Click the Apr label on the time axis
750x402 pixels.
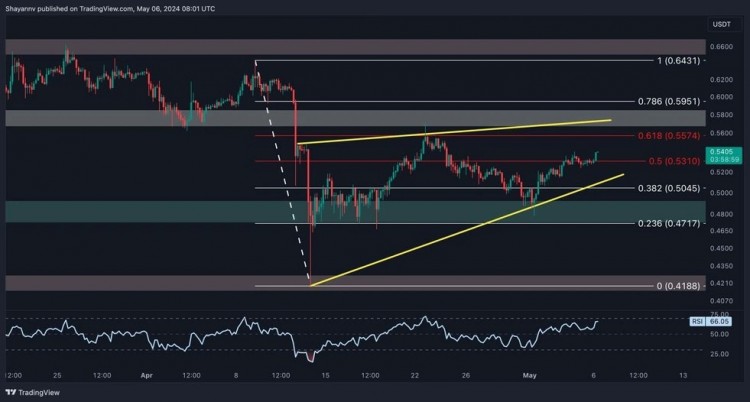pos(146,376)
